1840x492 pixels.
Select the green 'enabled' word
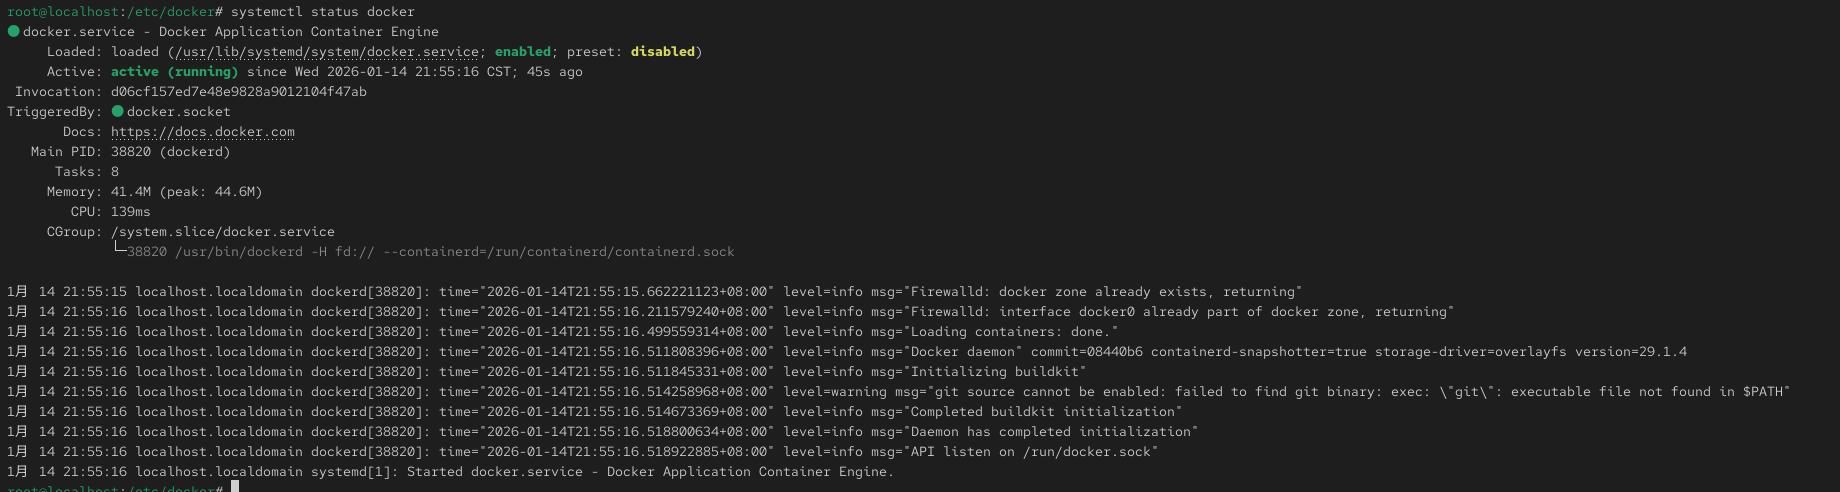tap(523, 52)
